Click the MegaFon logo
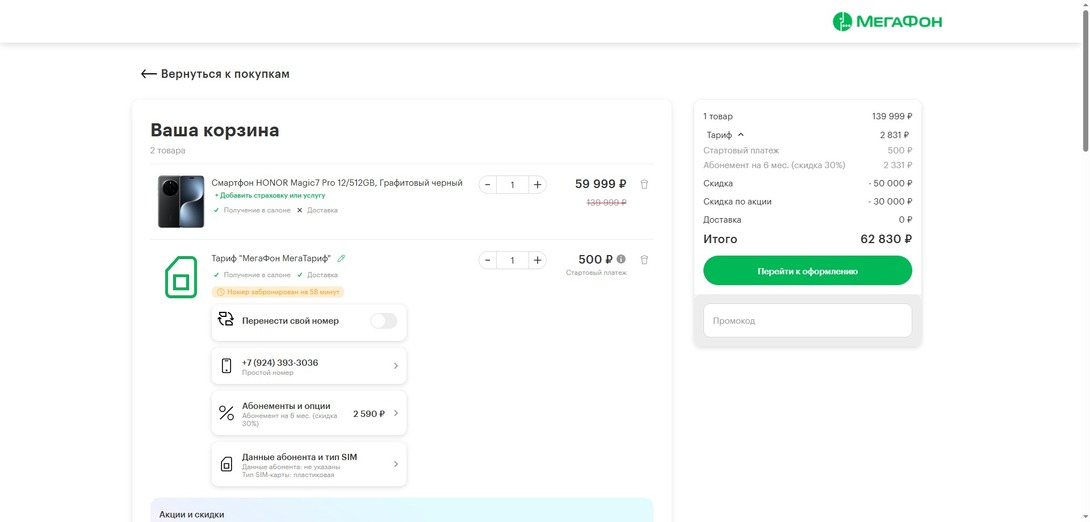This screenshot has height=522, width=1090. [887, 22]
